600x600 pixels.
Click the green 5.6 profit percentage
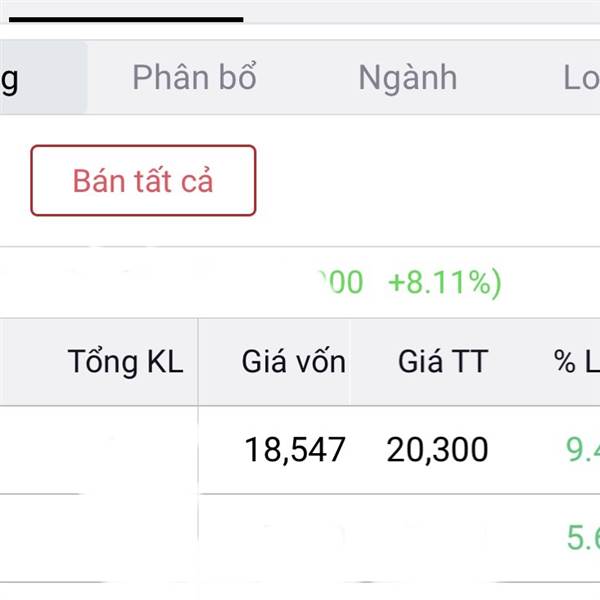click(583, 538)
